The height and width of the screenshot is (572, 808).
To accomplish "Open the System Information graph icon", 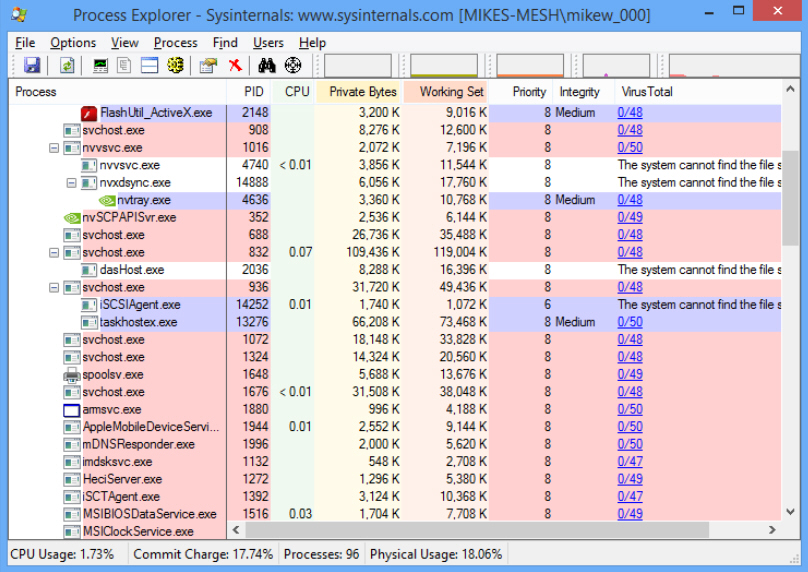I will click(x=100, y=65).
